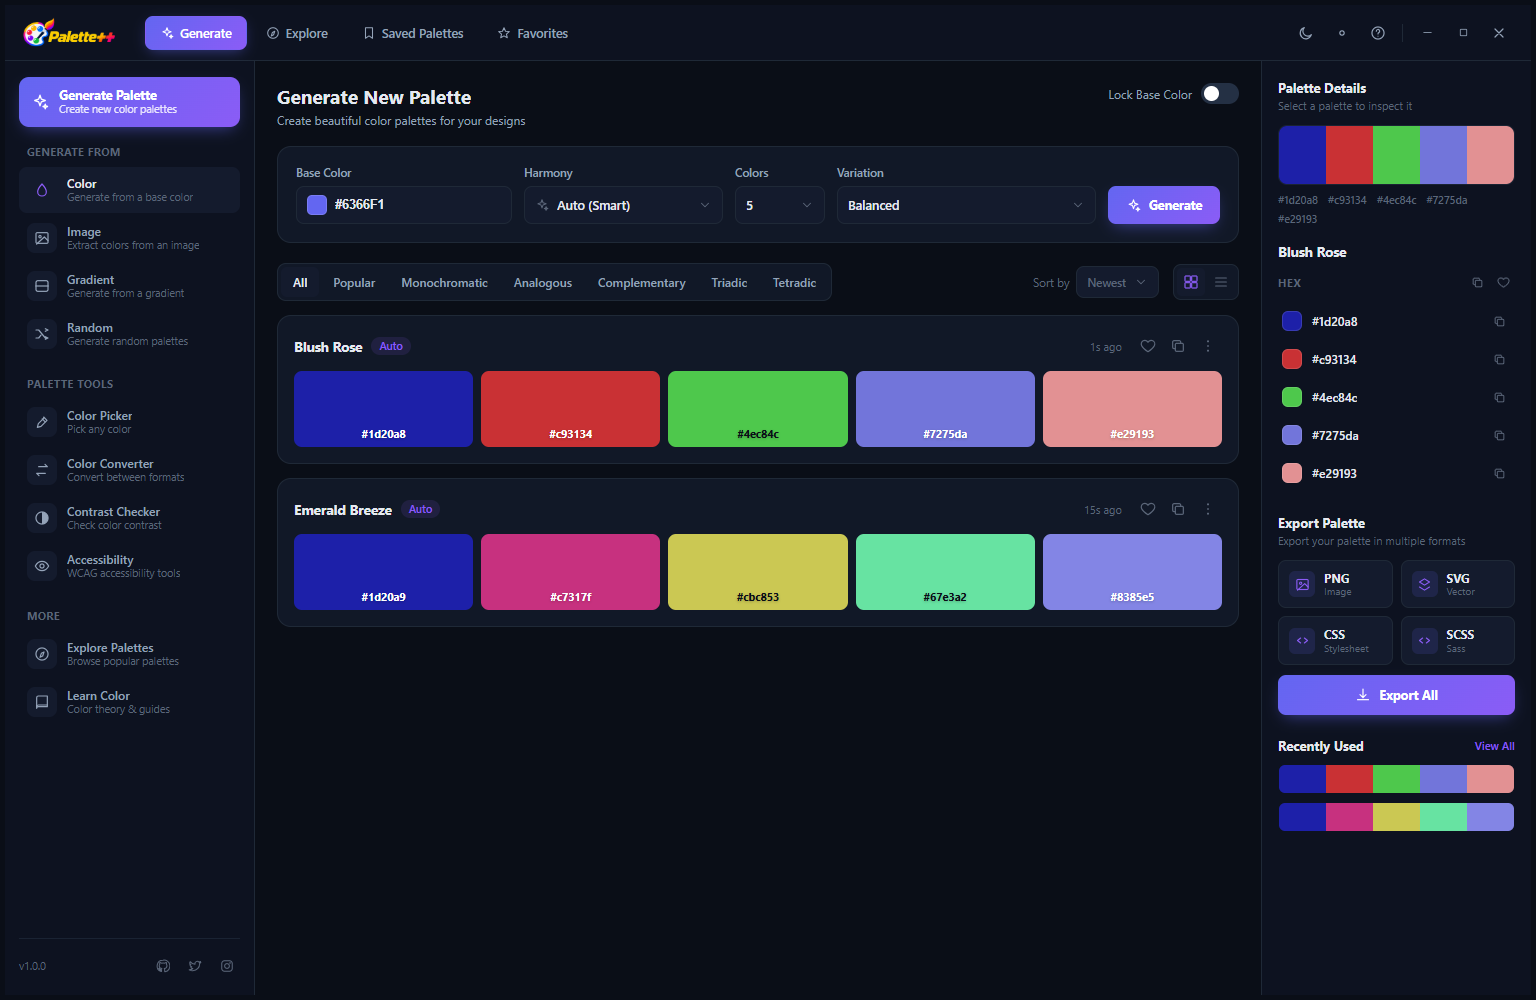The height and width of the screenshot is (1000, 1536).
Task: Open Image extraction option in sidebar
Action: tap(129, 238)
